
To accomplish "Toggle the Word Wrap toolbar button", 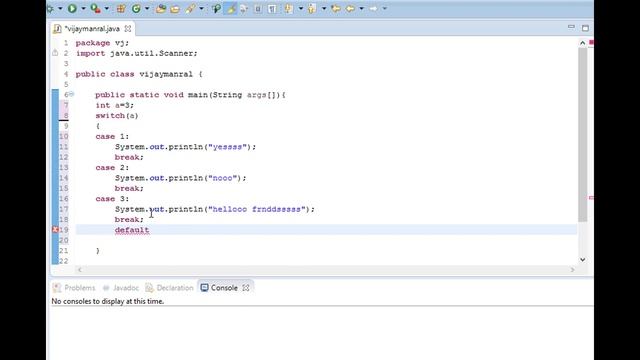I will (x=244, y=8).
